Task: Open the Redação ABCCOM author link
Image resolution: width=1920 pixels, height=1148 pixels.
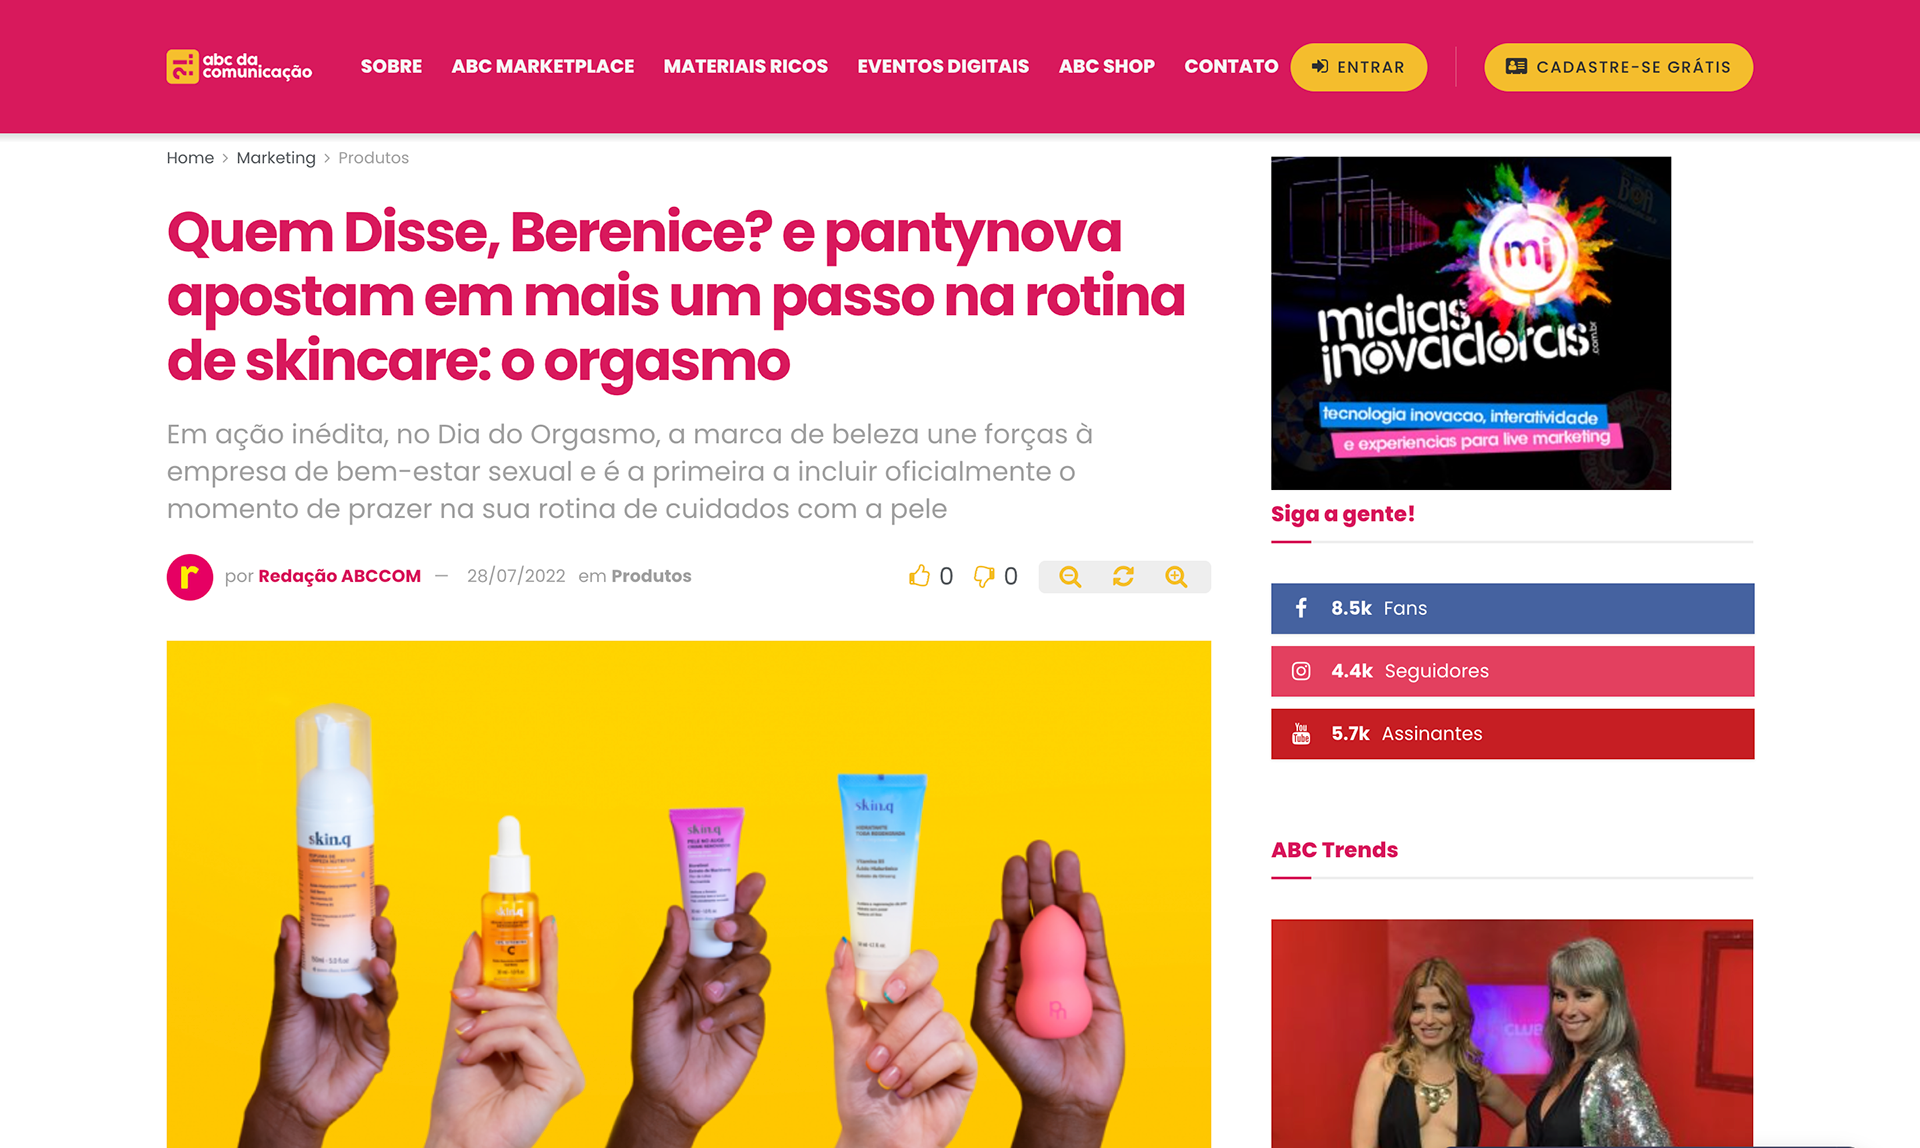Action: [339, 576]
